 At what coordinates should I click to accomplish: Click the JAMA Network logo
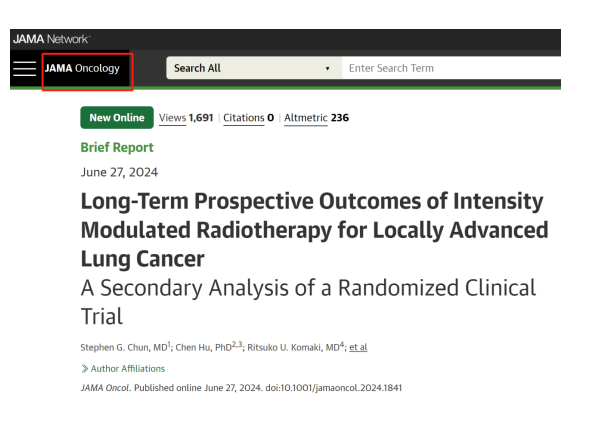point(52,39)
